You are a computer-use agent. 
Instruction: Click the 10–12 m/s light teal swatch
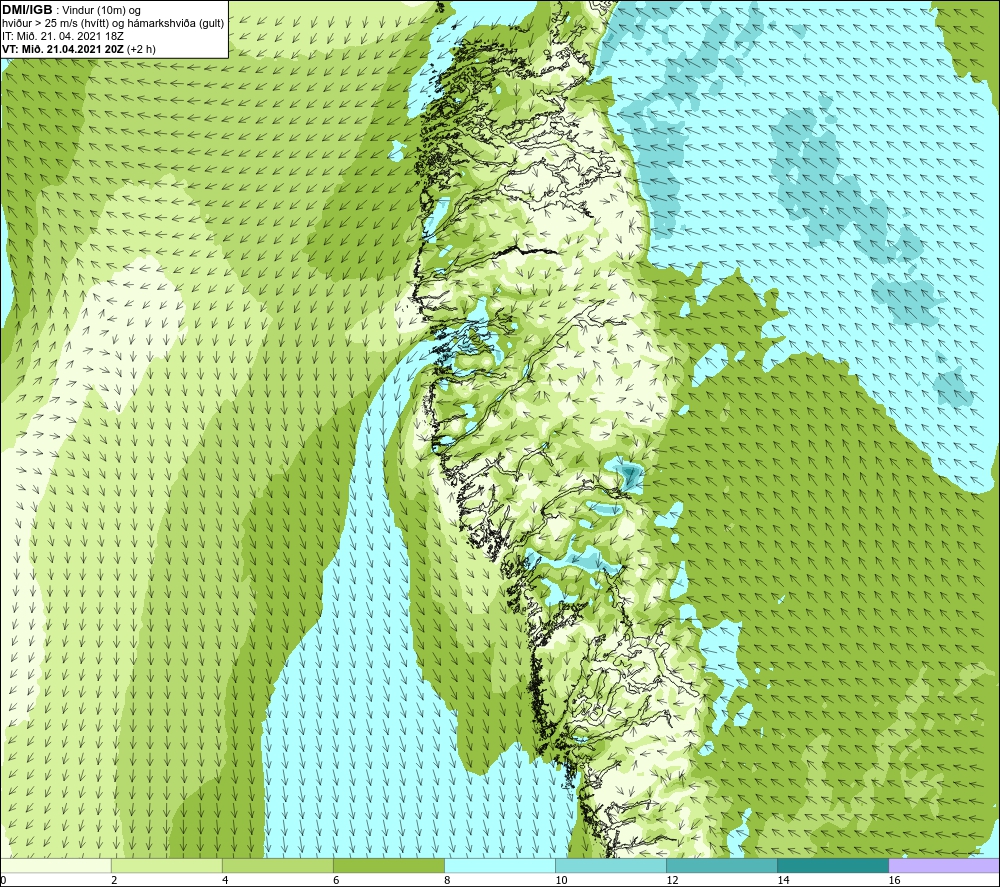click(x=611, y=865)
